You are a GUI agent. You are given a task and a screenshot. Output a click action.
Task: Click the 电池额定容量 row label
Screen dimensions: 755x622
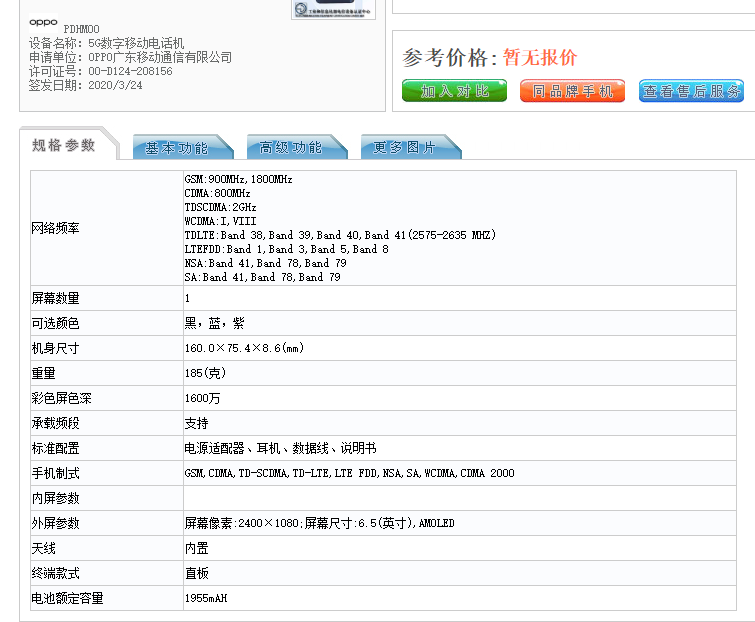67,599
